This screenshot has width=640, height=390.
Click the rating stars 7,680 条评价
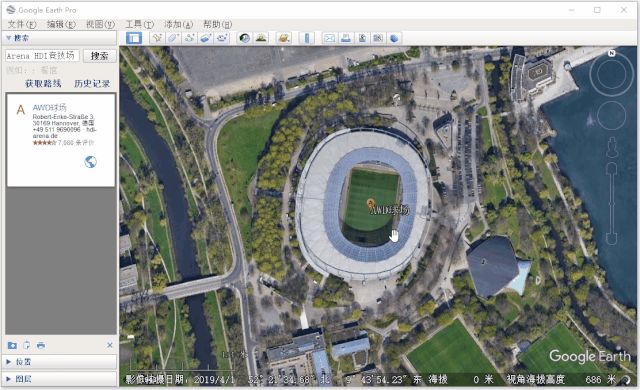coord(63,143)
